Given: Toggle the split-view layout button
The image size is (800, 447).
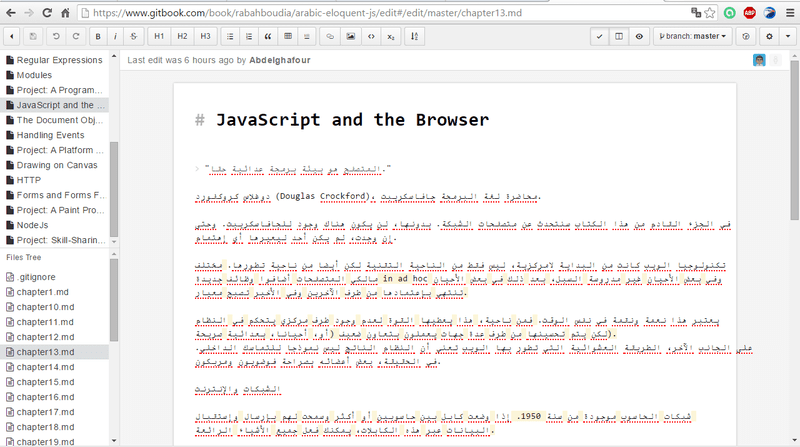Looking at the screenshot, I should pos(619,36).
